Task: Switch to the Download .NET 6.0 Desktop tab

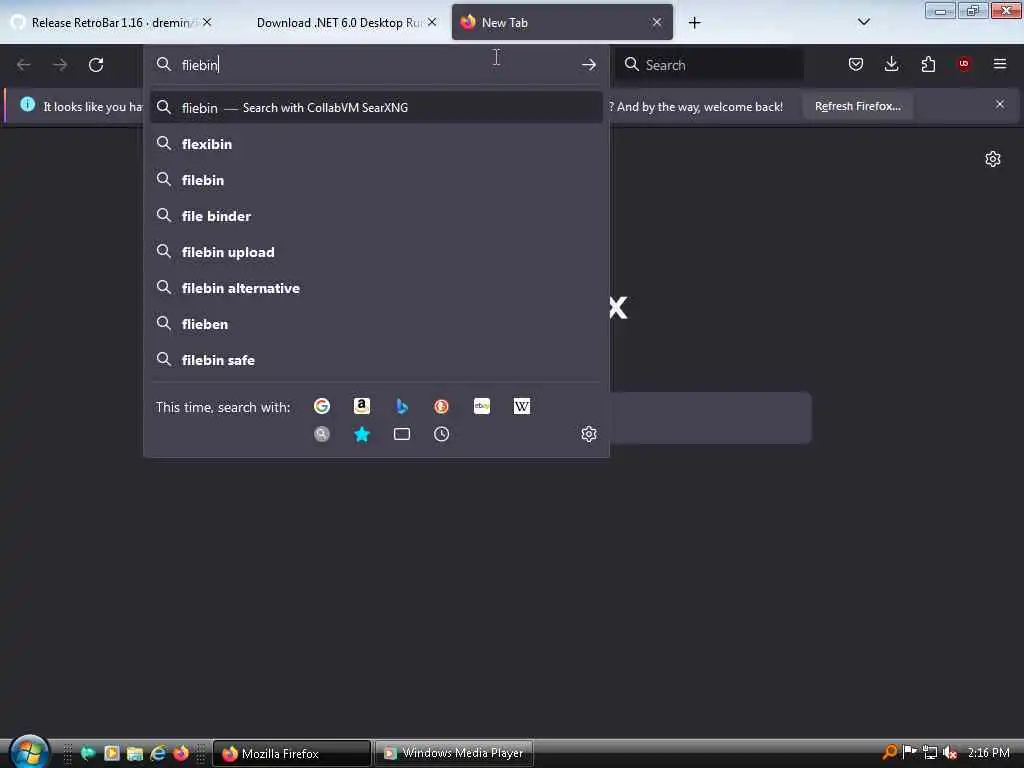Action: tap(340, 23)
